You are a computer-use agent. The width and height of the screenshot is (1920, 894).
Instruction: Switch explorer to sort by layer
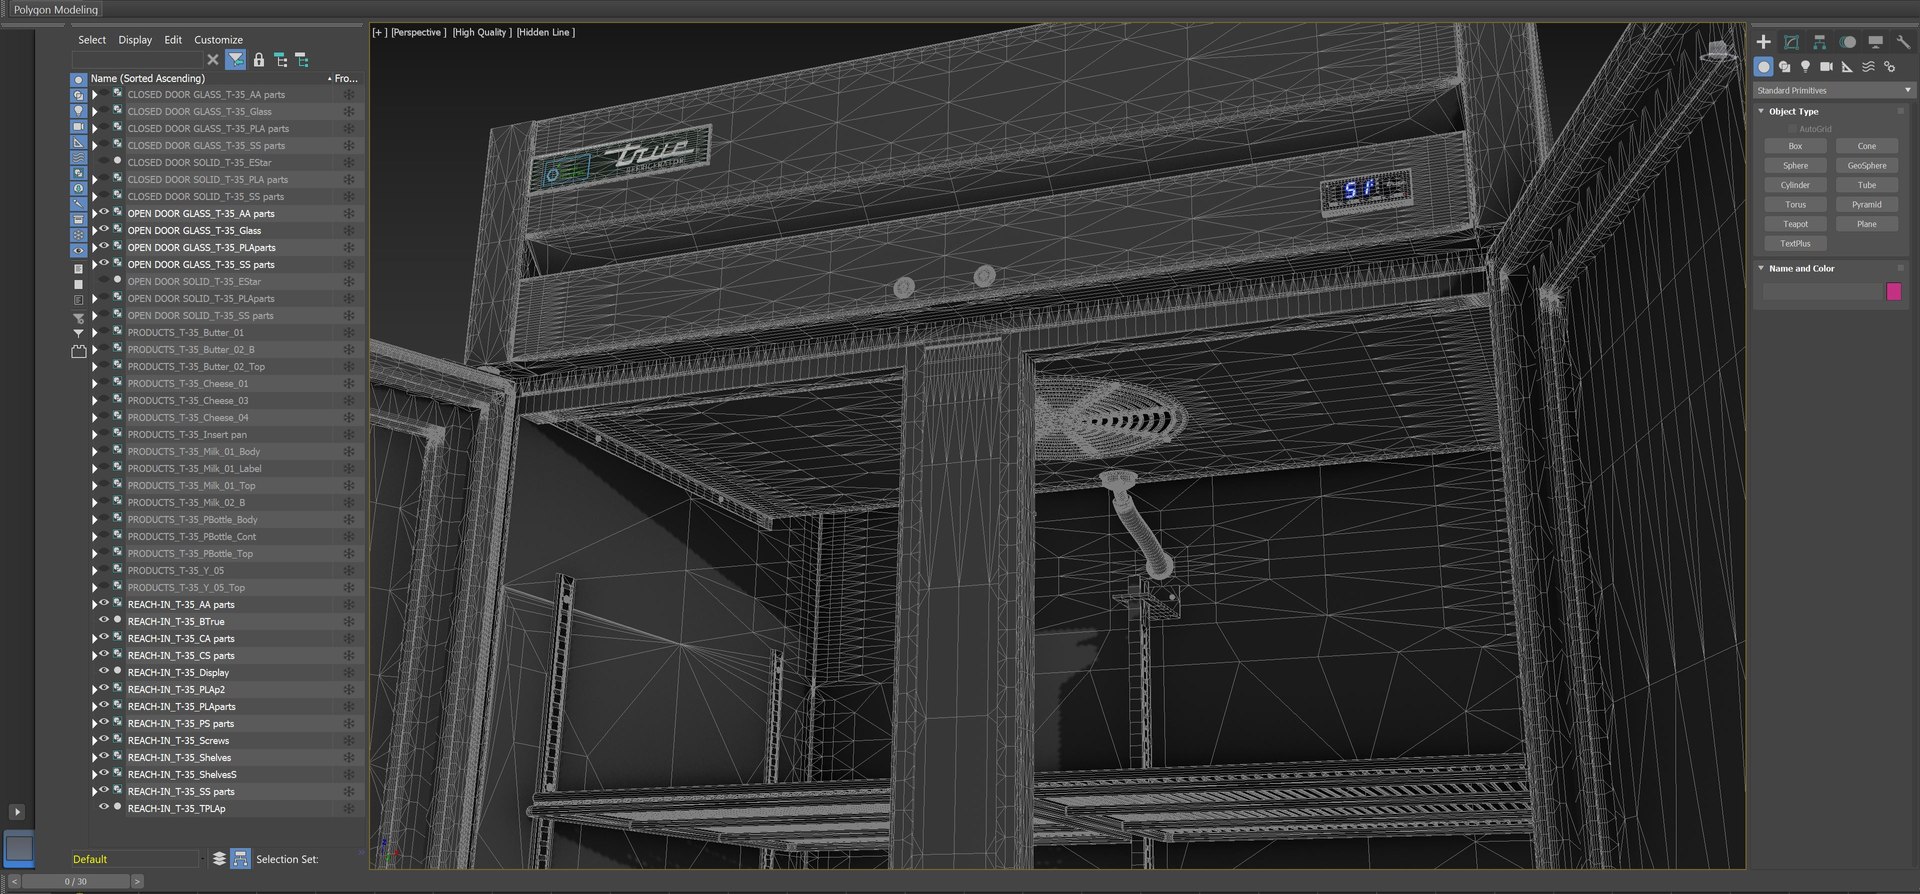pyautogui.click(x=220, y=859)
